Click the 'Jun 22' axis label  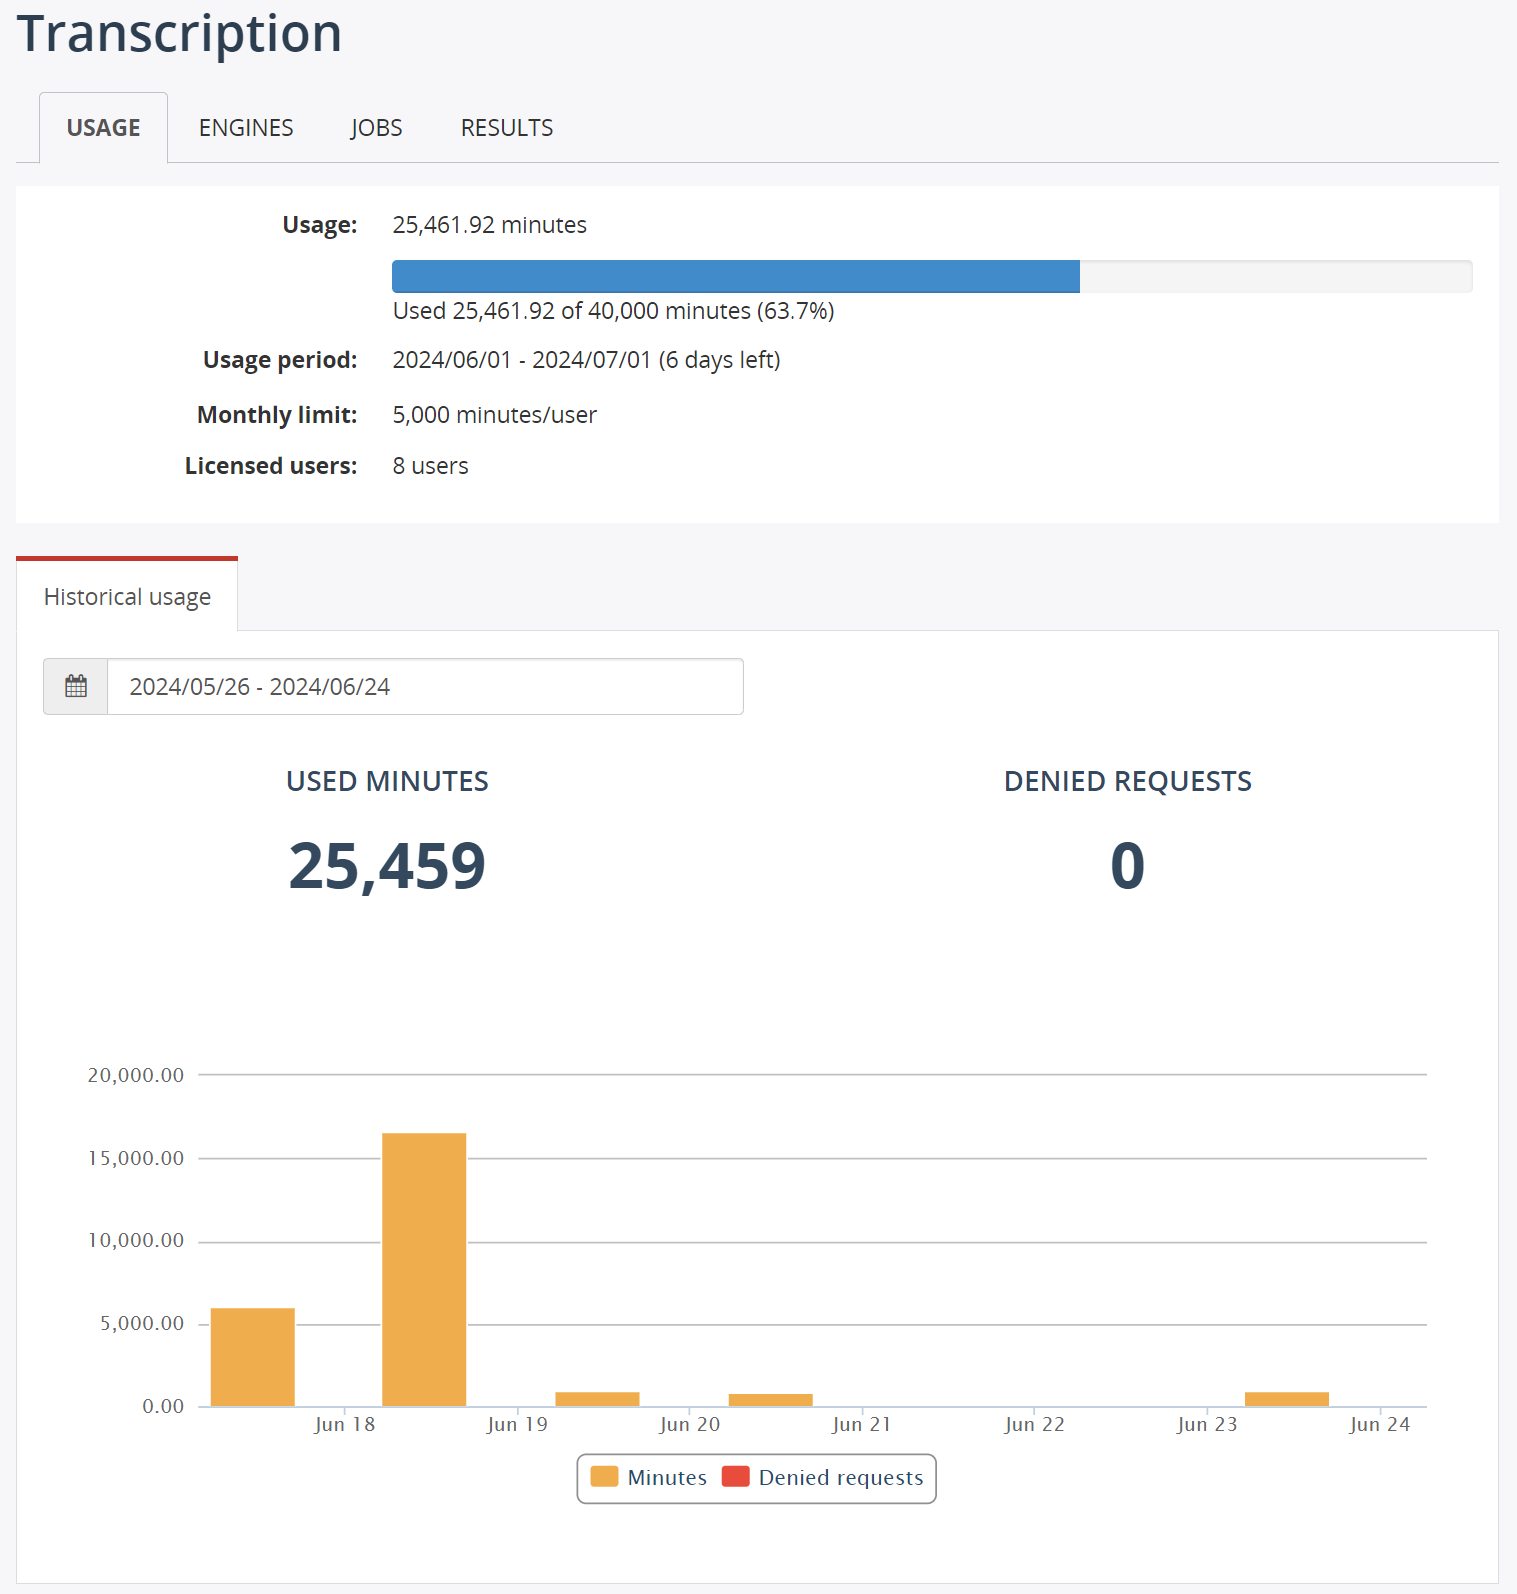coord(1034,1424)
